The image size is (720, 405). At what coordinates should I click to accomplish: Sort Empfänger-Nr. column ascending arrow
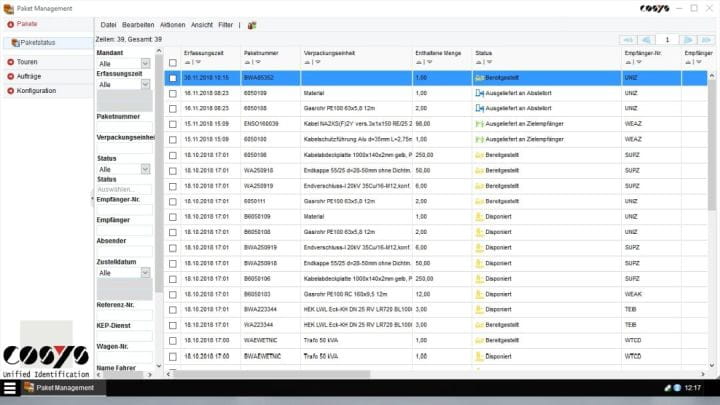628,62
